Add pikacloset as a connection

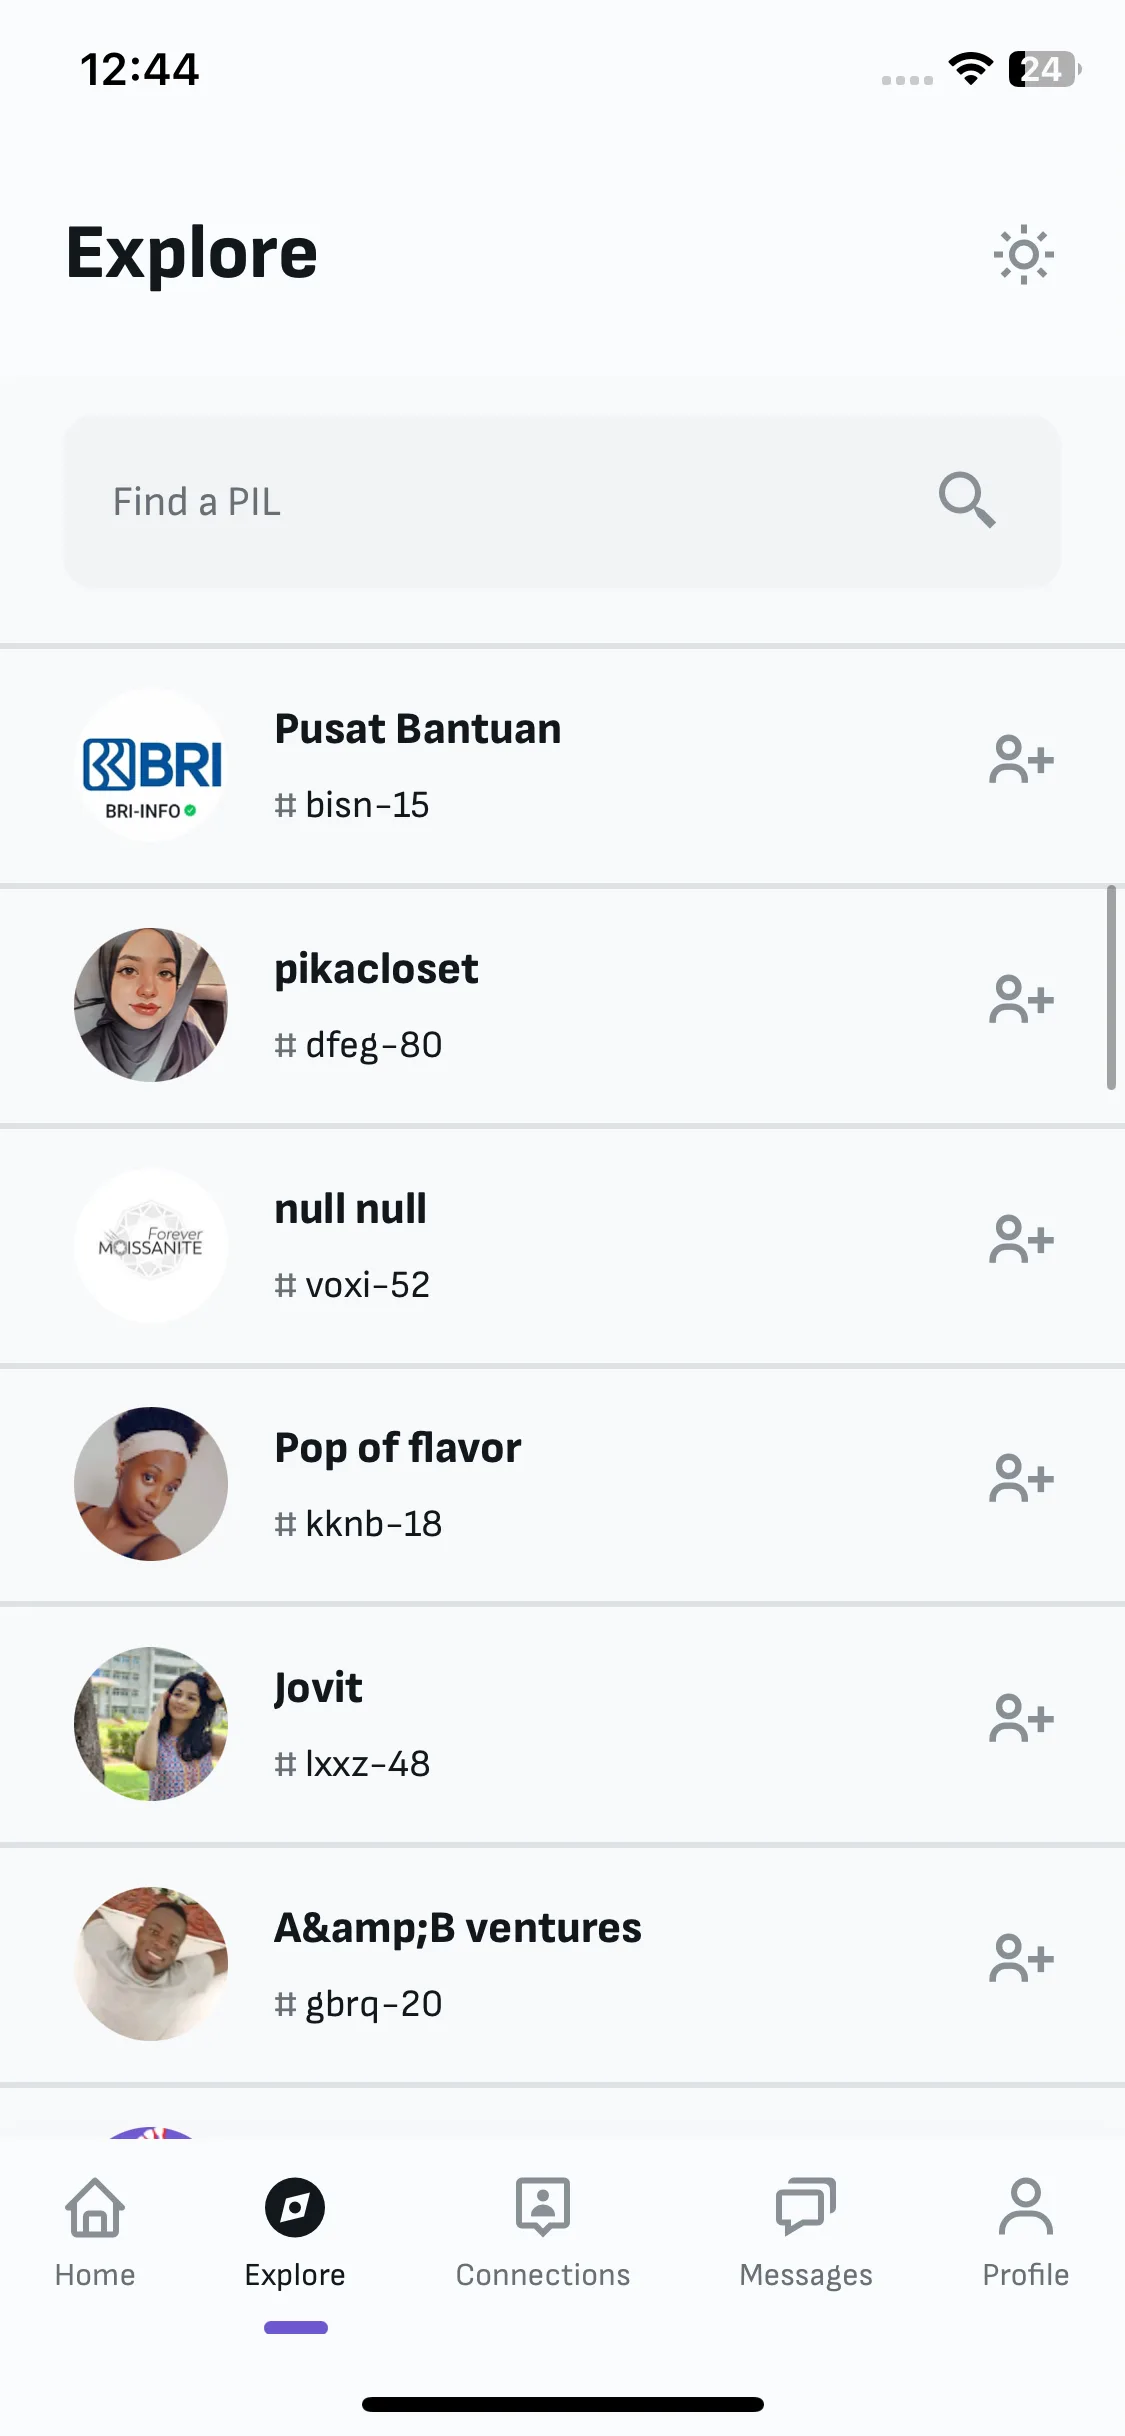coord(1021,1000)
